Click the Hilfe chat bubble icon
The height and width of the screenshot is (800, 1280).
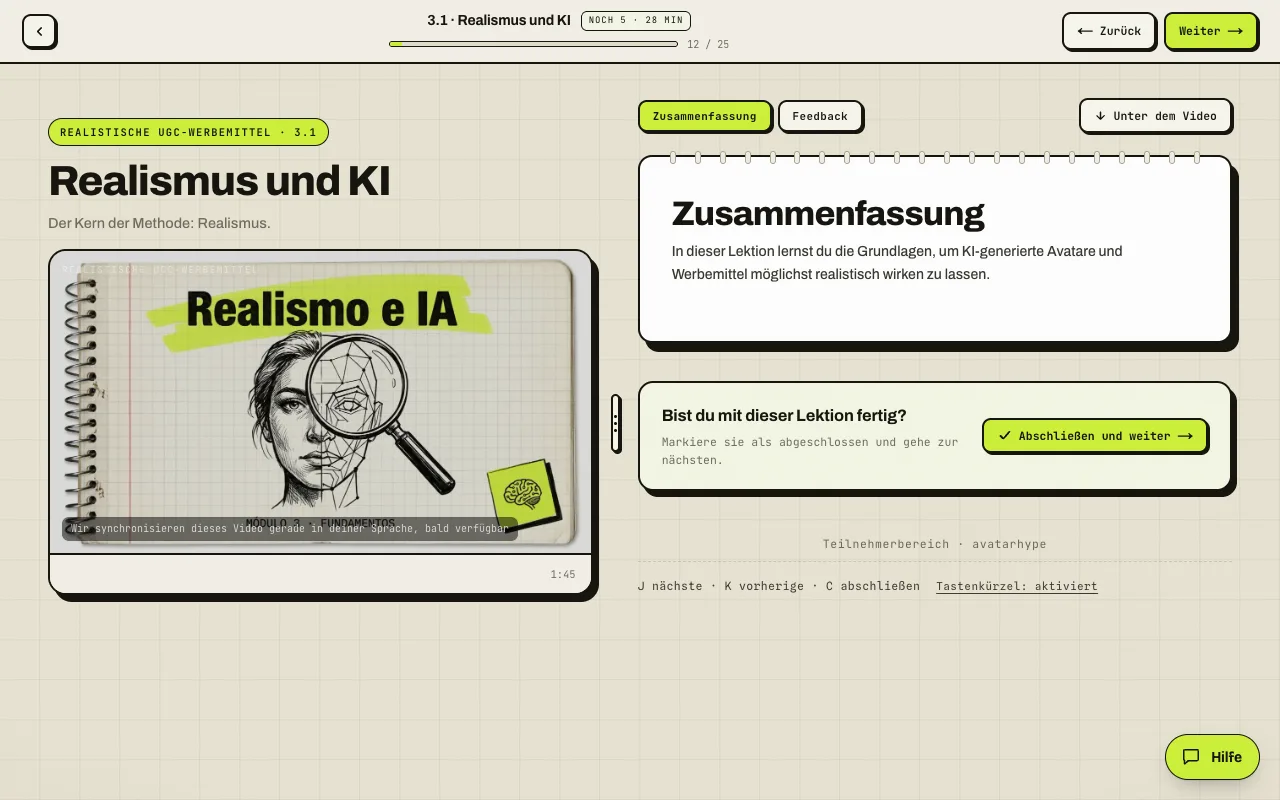pyautogui.click(x=1191, y=757)
